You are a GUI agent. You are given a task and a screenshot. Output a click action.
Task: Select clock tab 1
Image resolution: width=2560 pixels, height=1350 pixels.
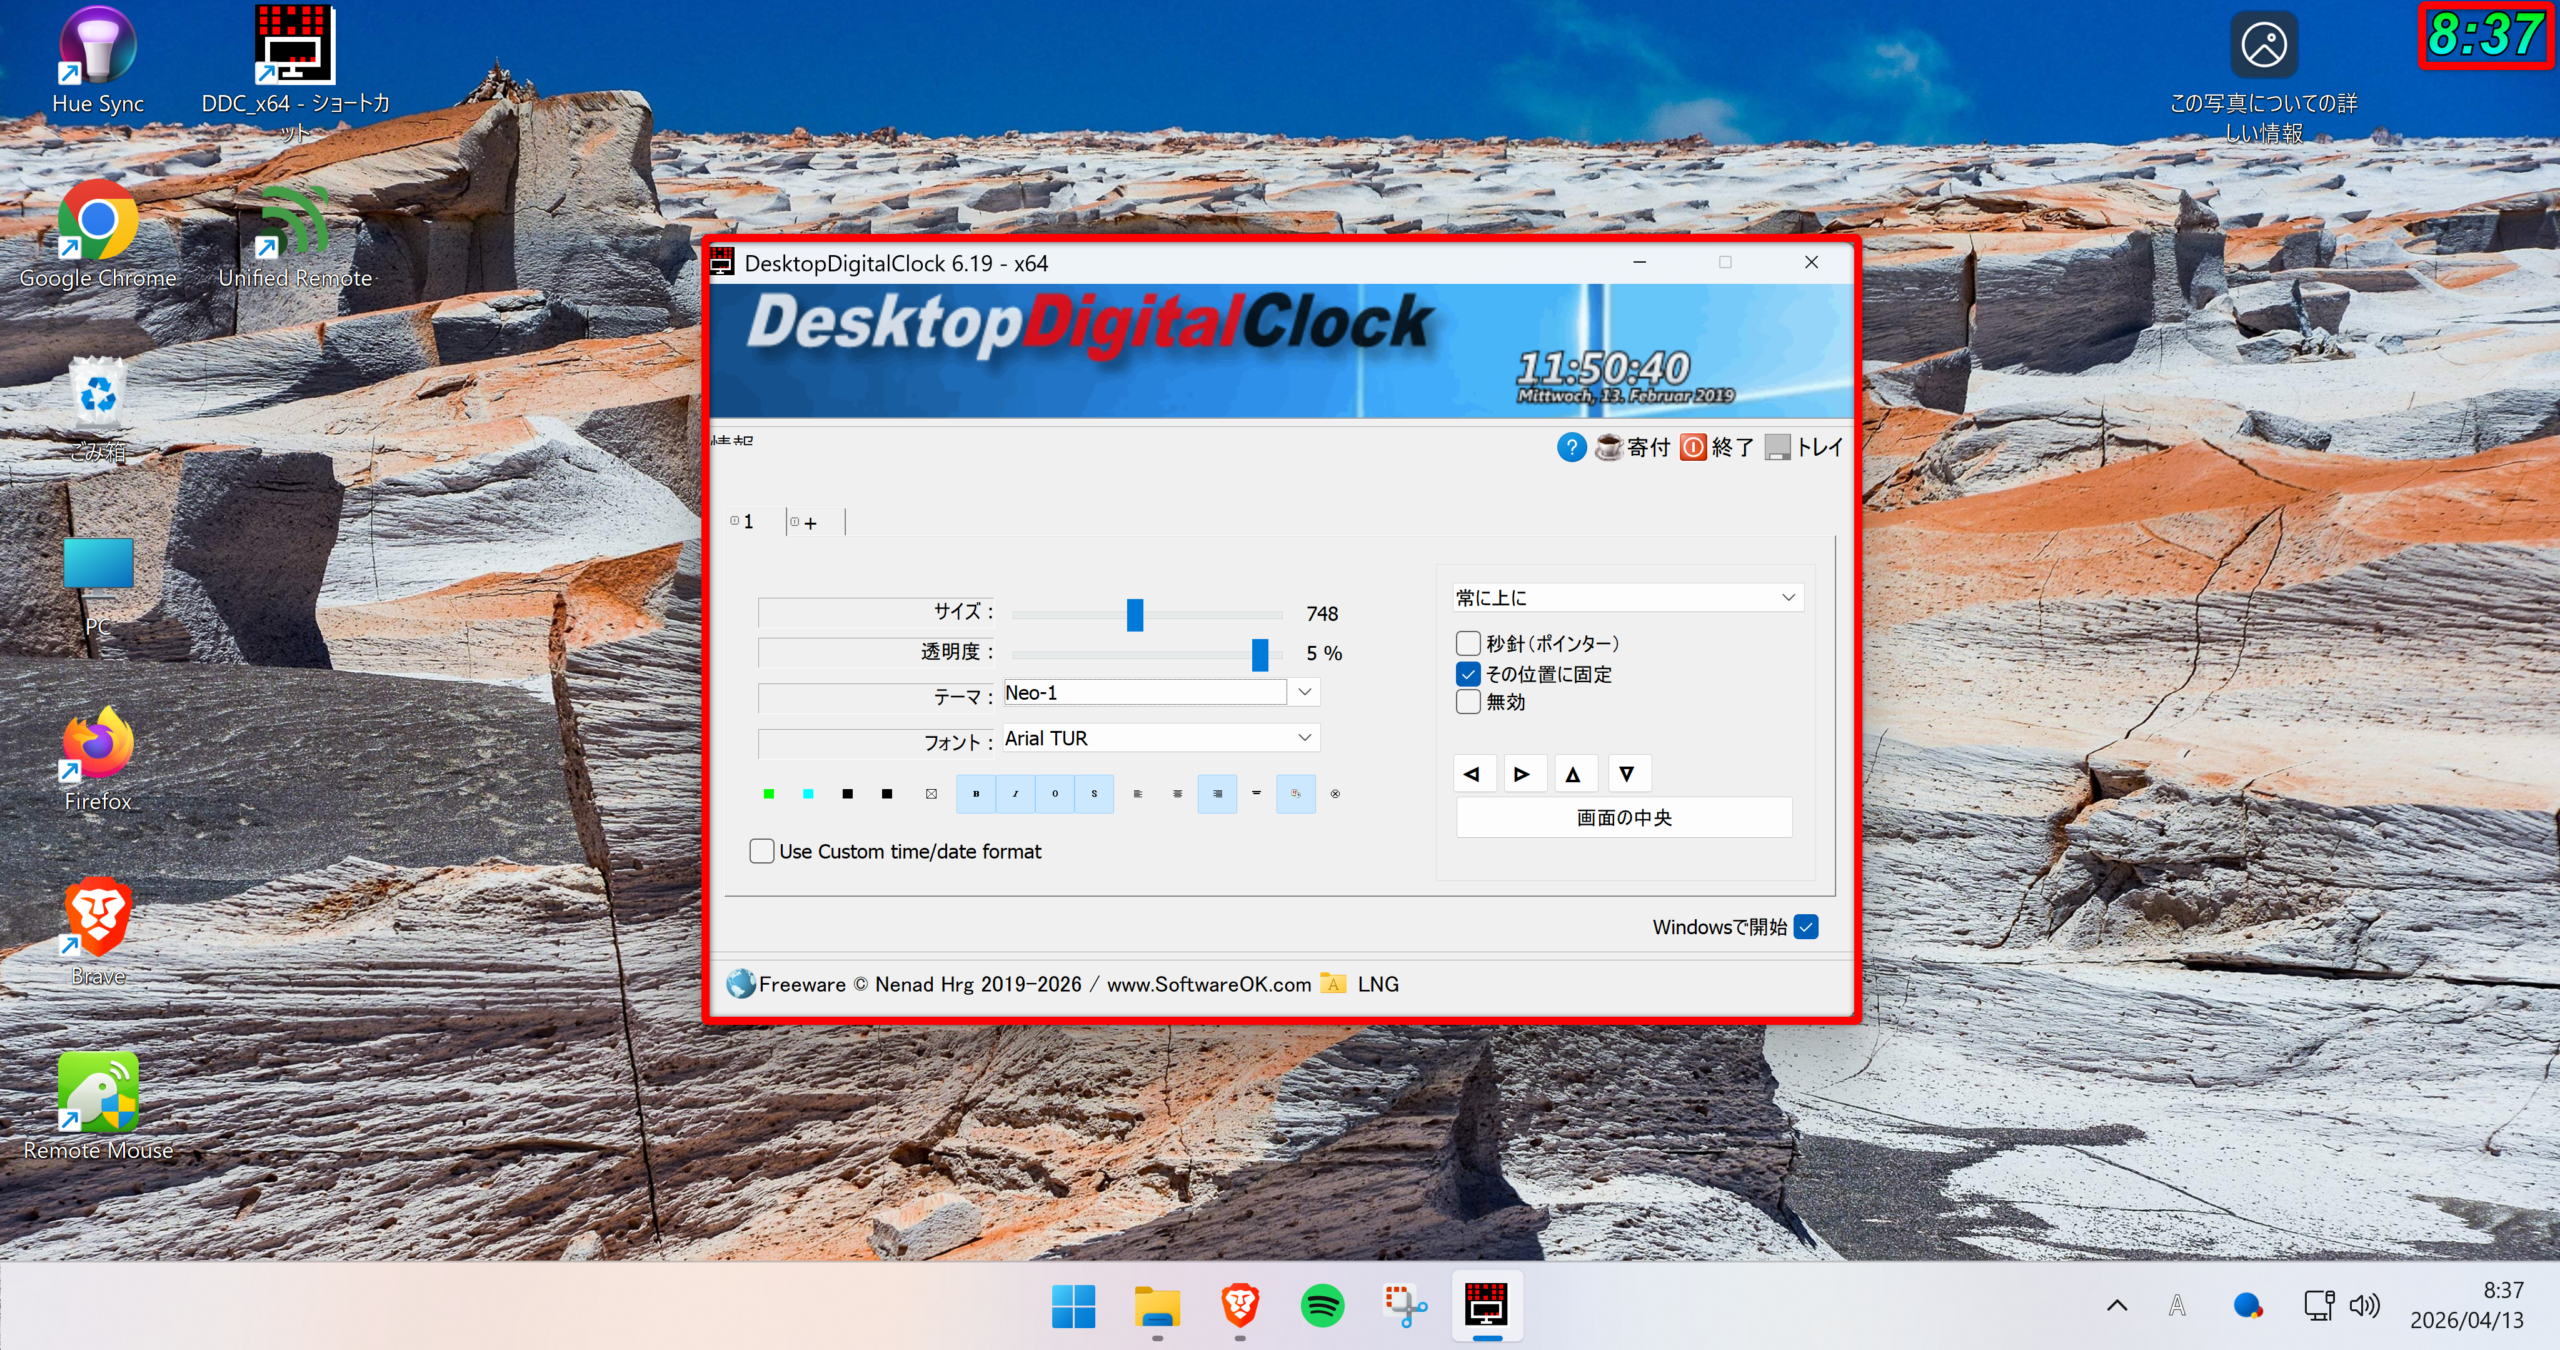click(747, 522)
